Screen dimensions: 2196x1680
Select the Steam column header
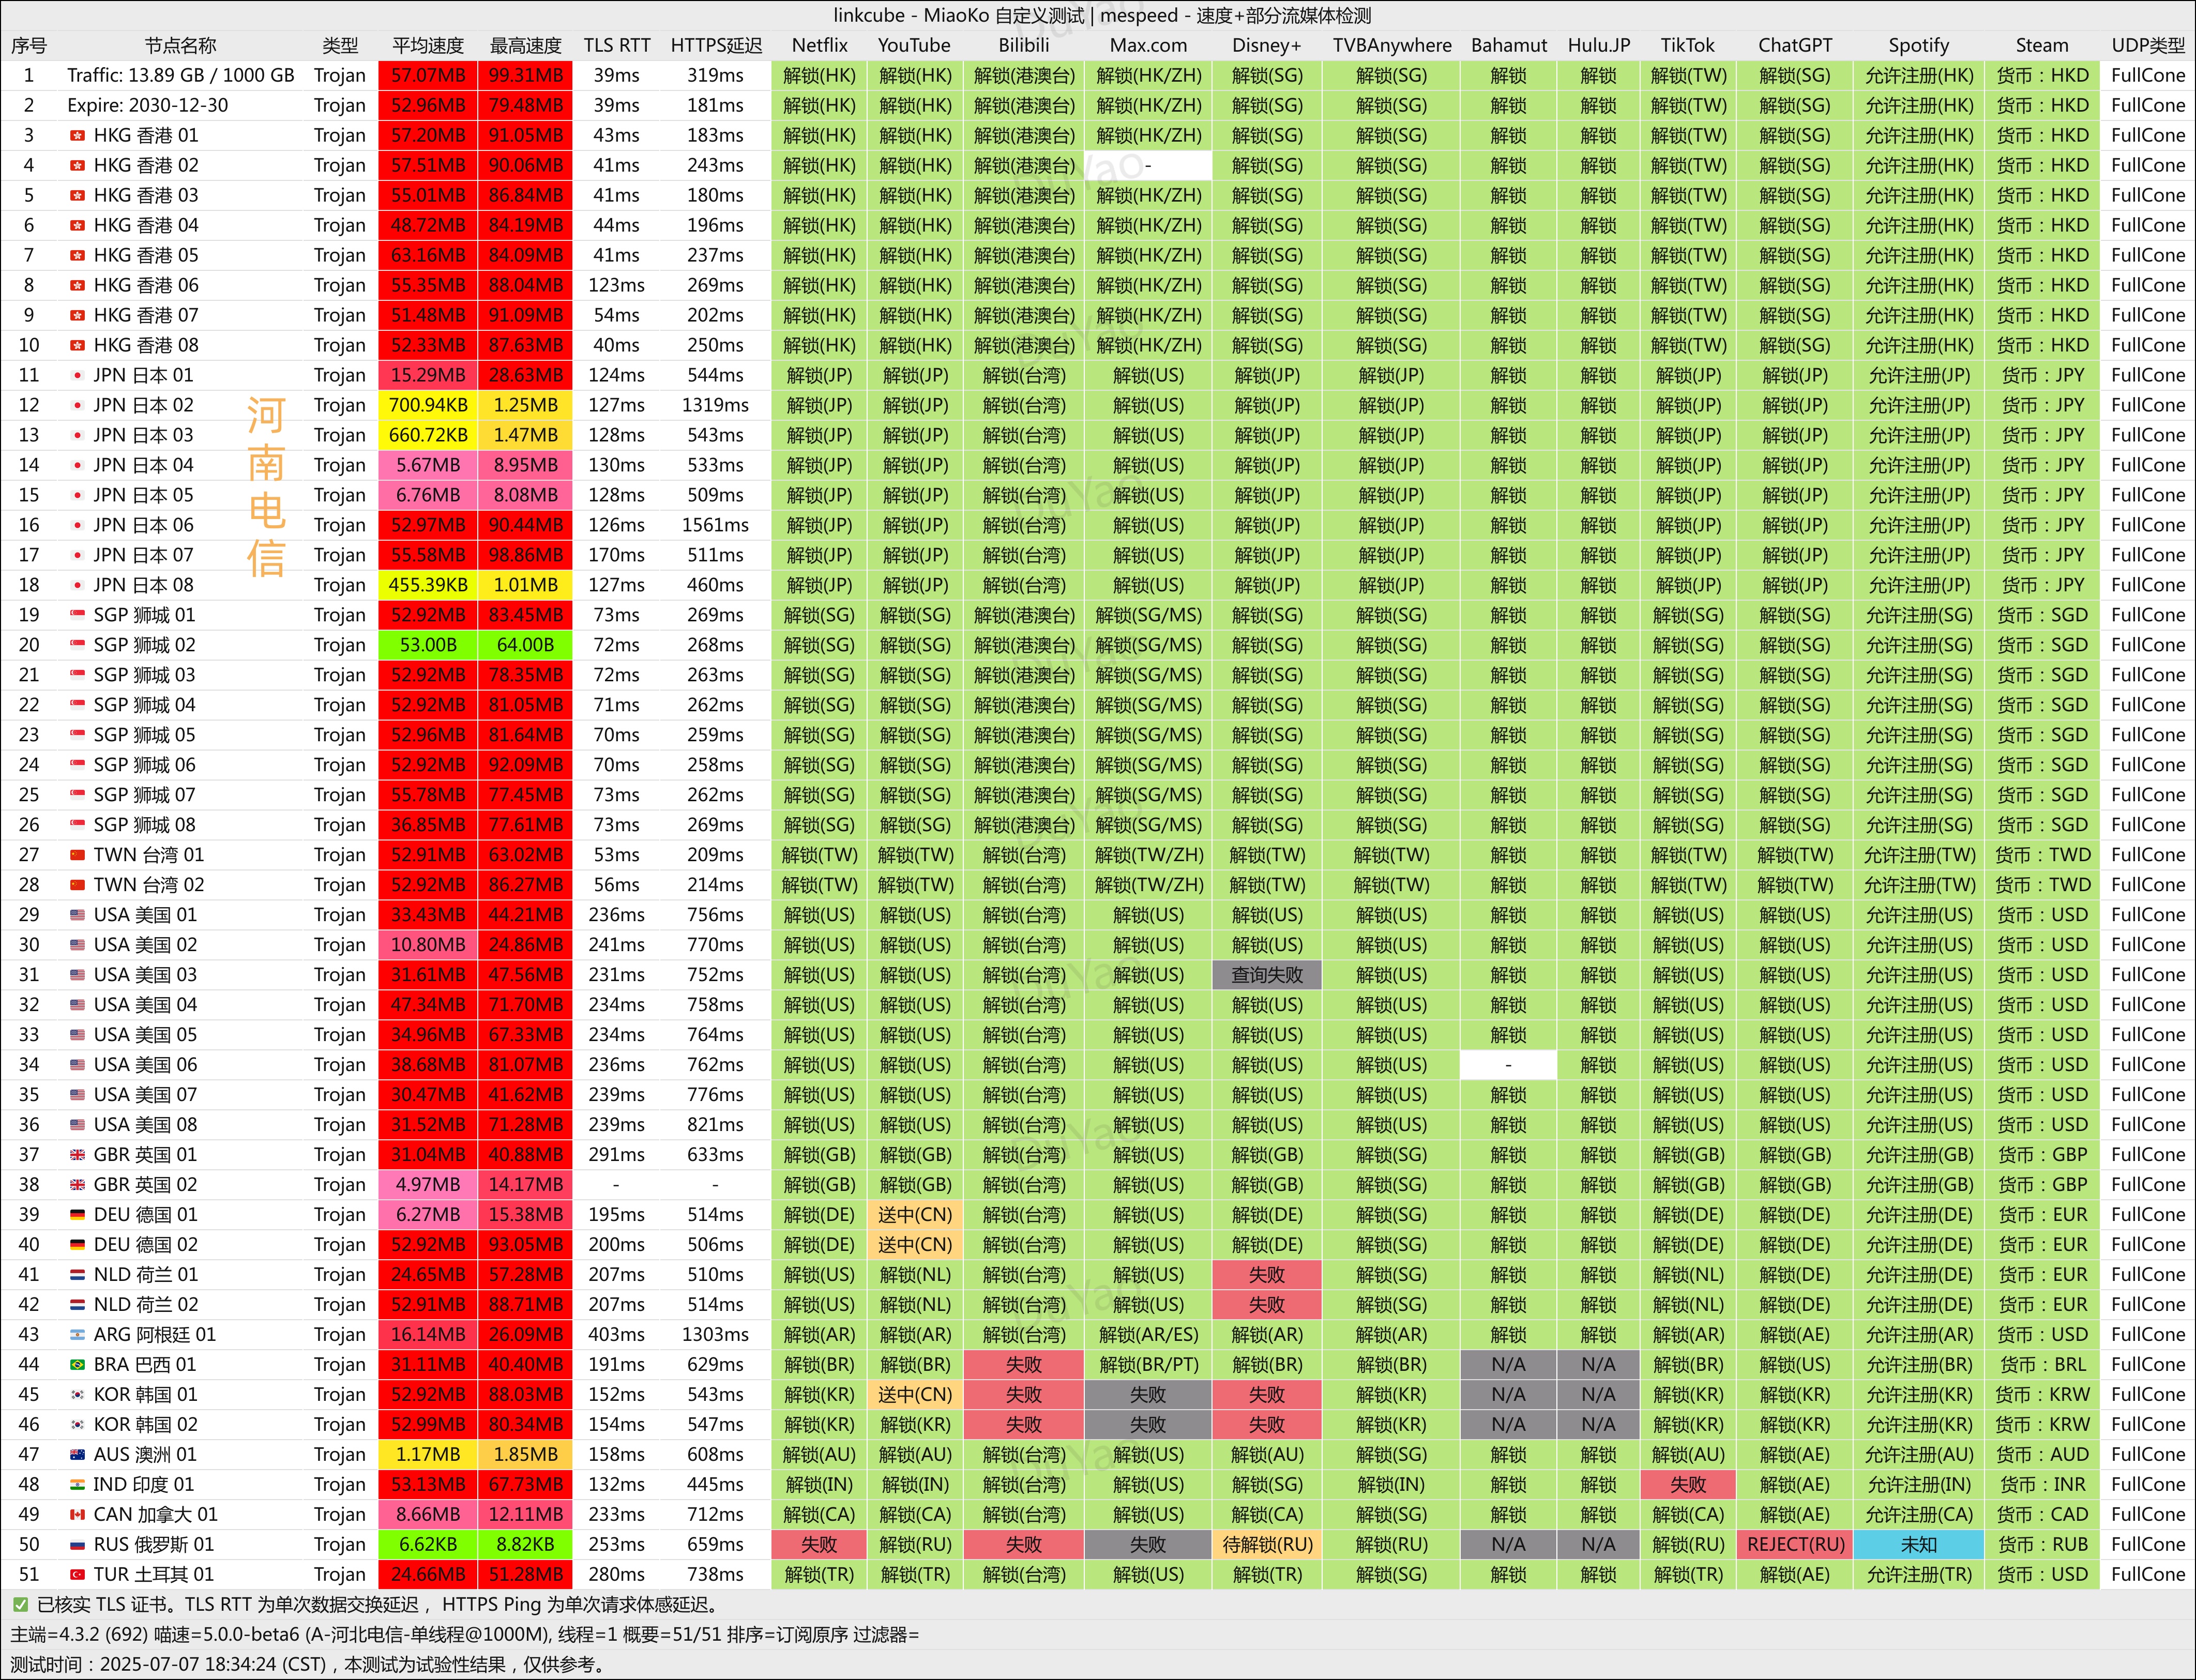2042,45
